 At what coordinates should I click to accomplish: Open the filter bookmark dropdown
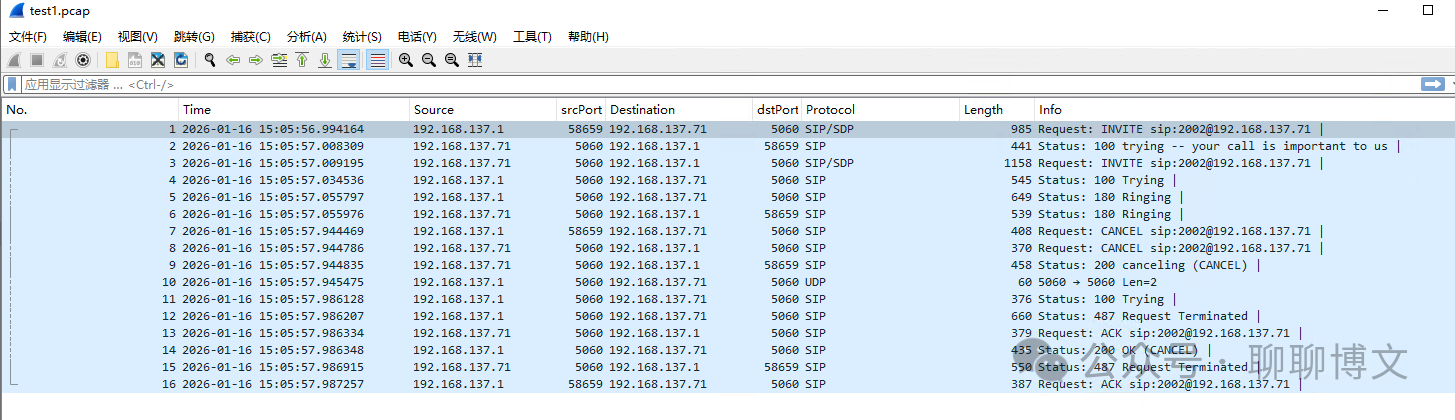click(x=13, y=85)
